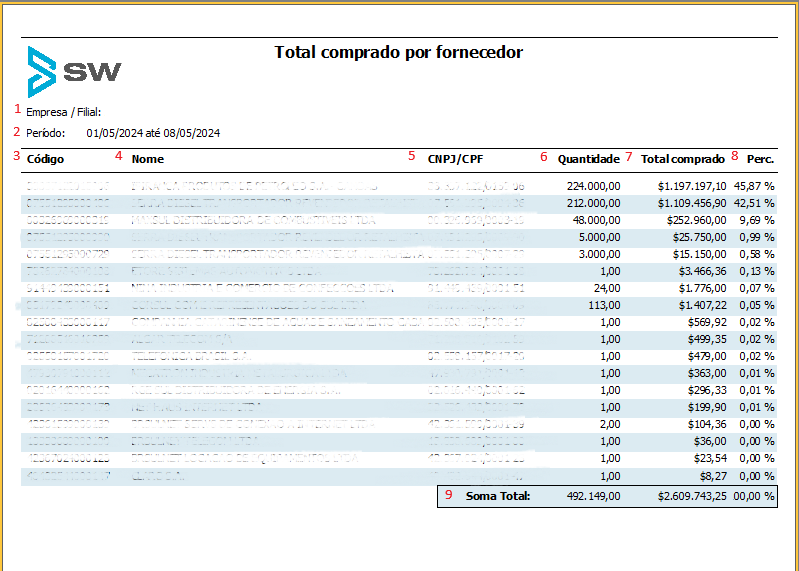Click the grand total $2.609.743,25
Viewport: 799px width, 571px height.
point(692,496)
